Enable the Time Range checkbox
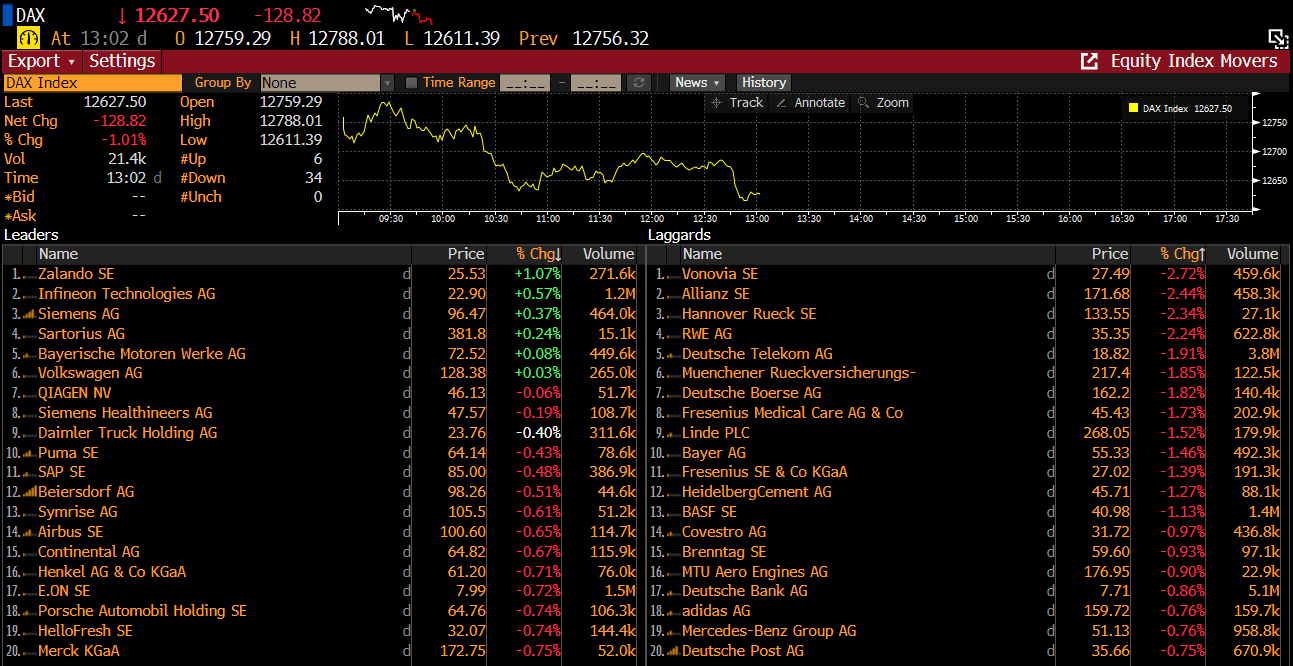Viewport: 1293px width, 666px height. pyautogui.click(x=411, y=83)
